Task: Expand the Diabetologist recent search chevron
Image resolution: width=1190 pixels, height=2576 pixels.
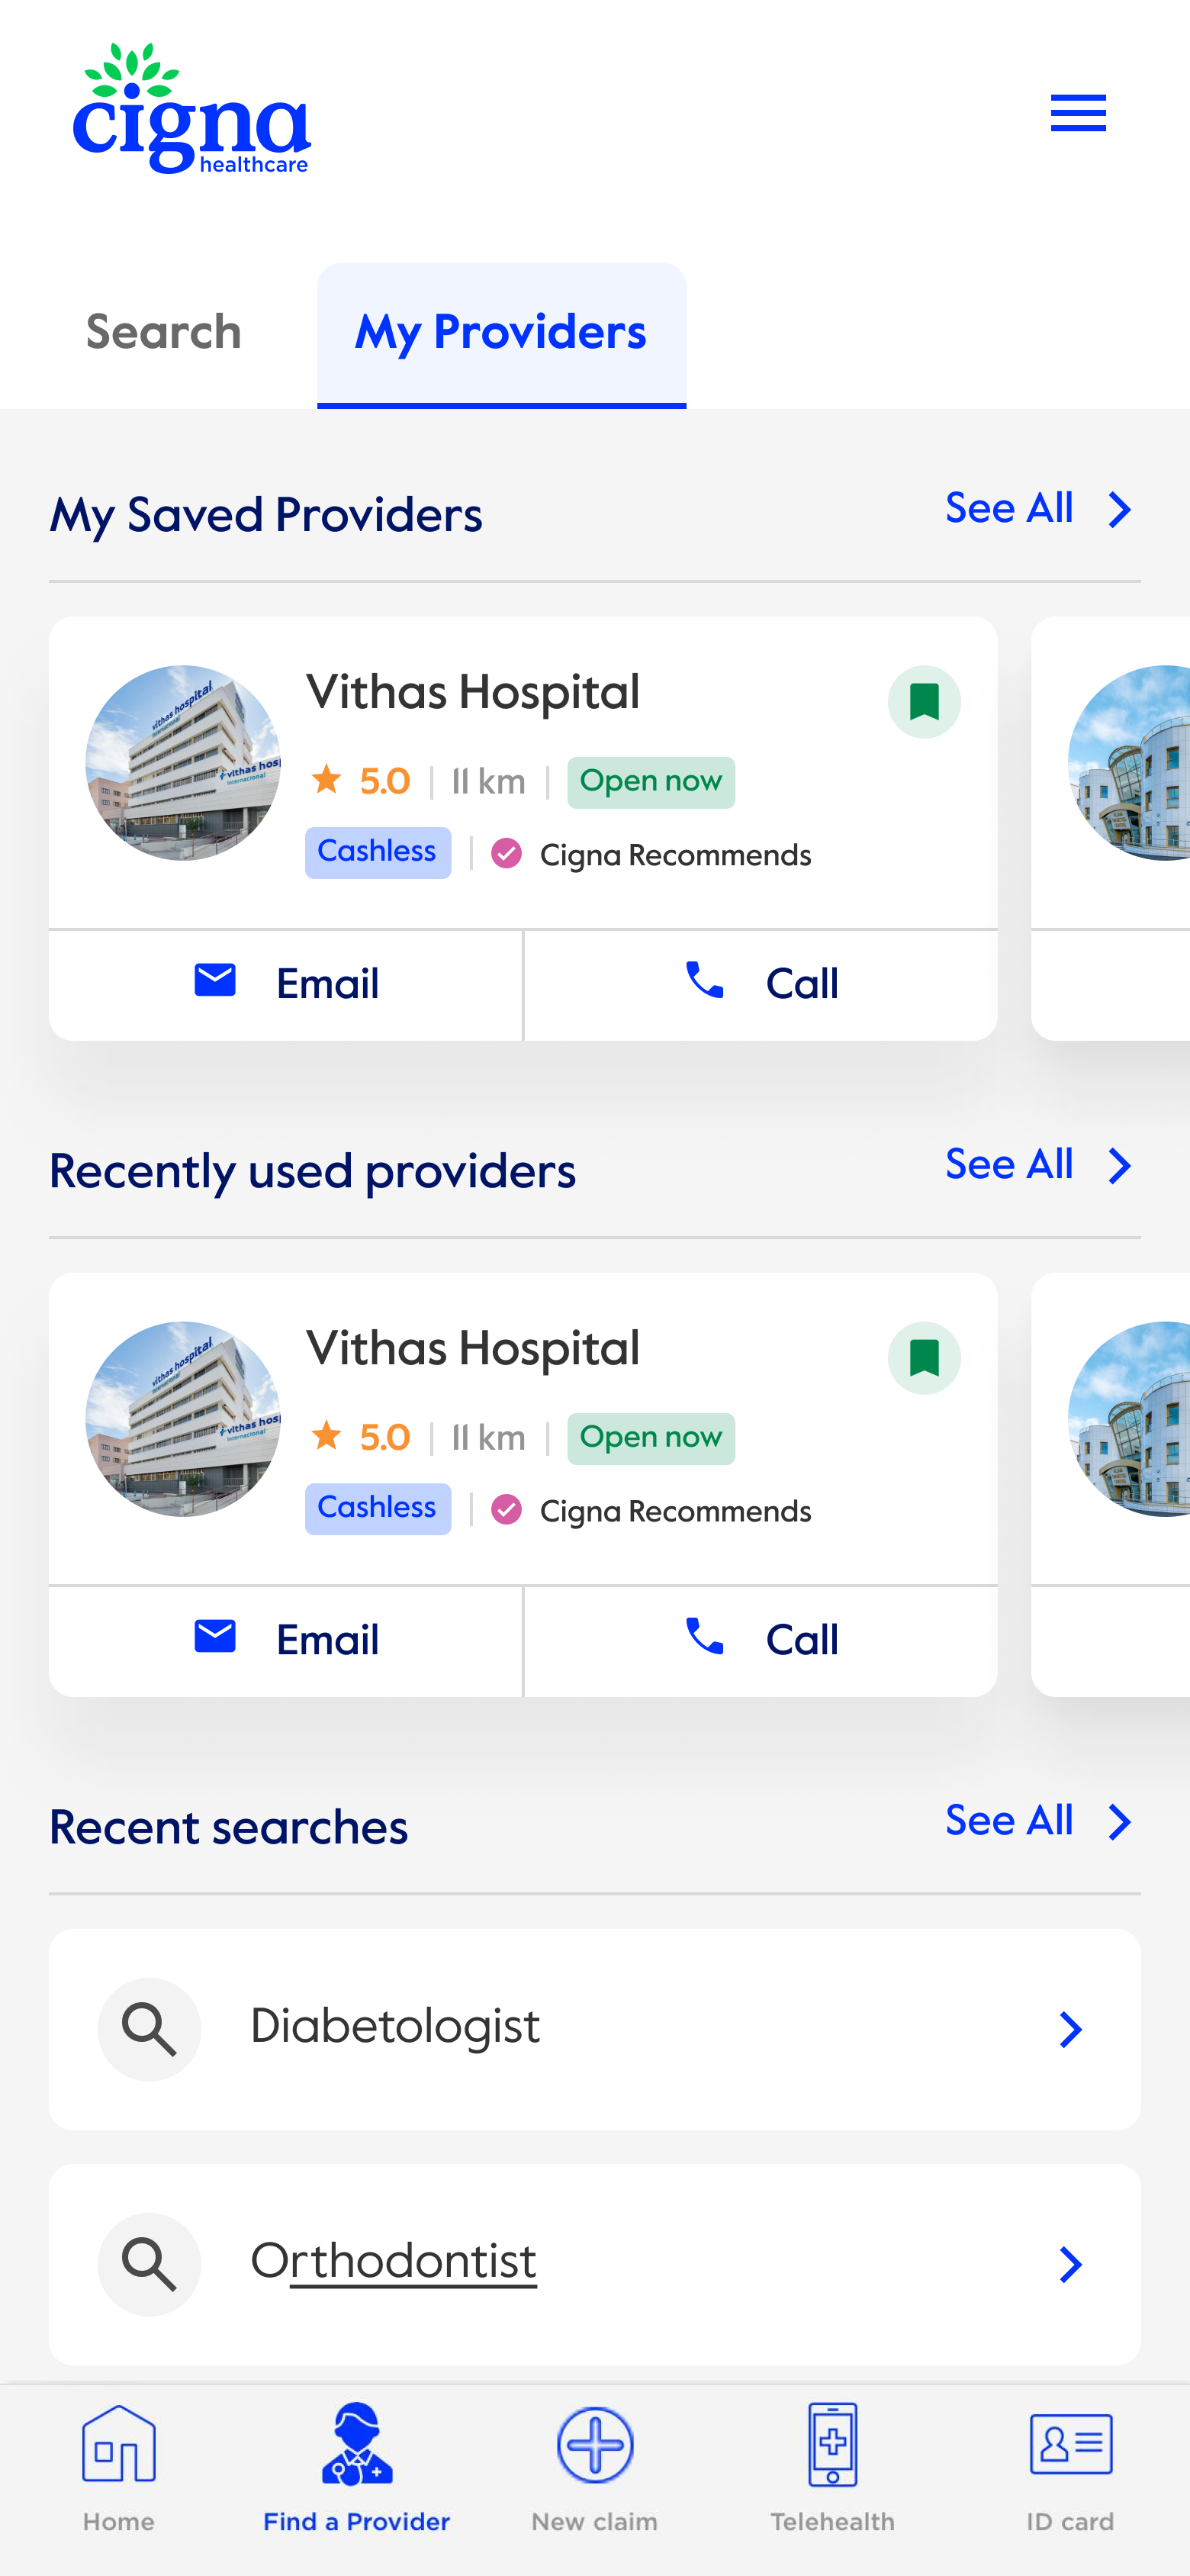Action: (x=1070, y=2029)
